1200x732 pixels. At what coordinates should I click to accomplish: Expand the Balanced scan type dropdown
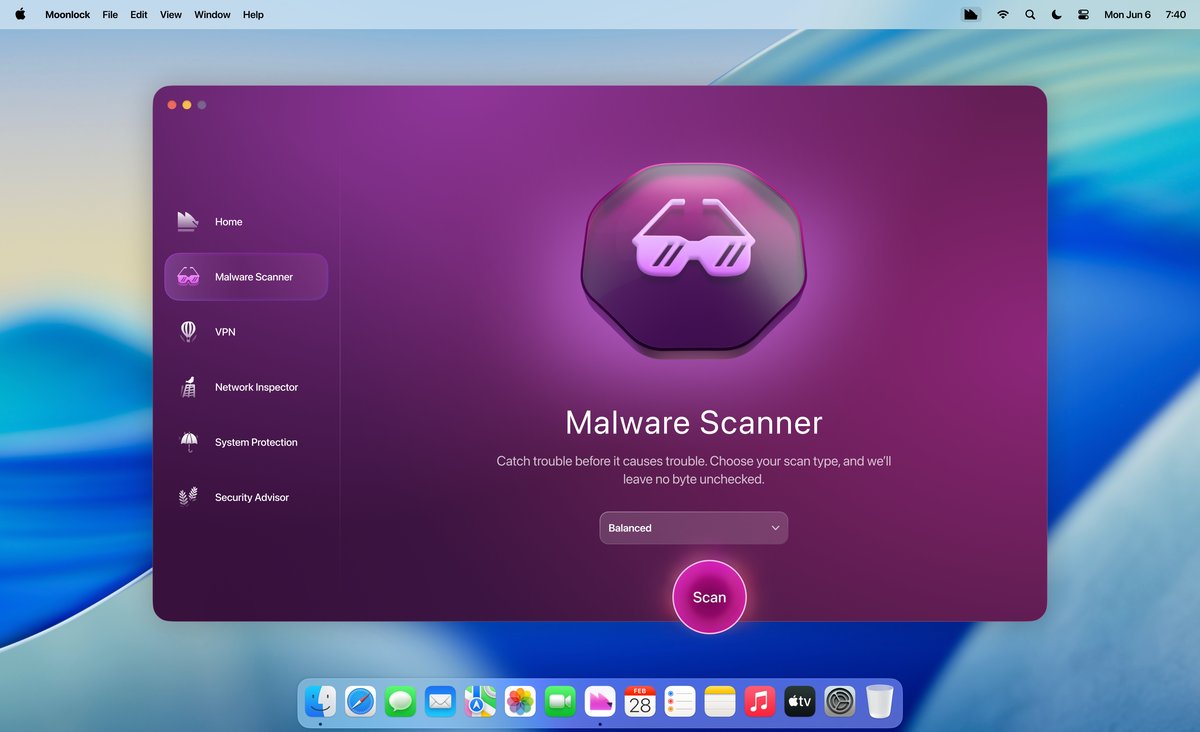pyautogui.click(x=694, y=528)
